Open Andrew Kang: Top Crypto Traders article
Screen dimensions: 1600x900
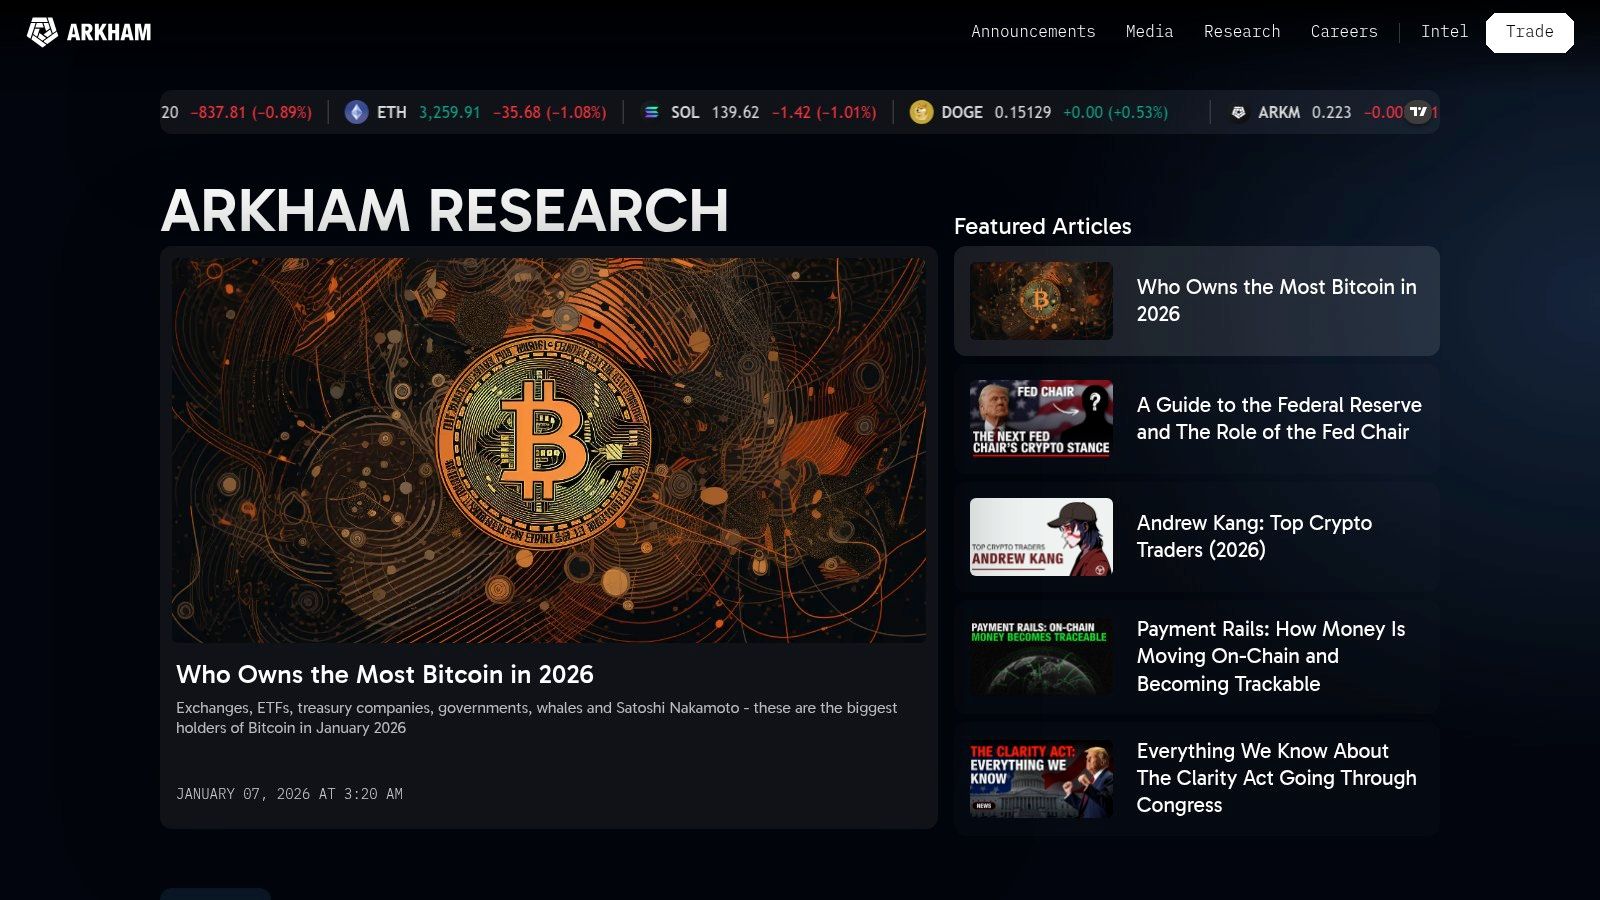[1254, 536]
